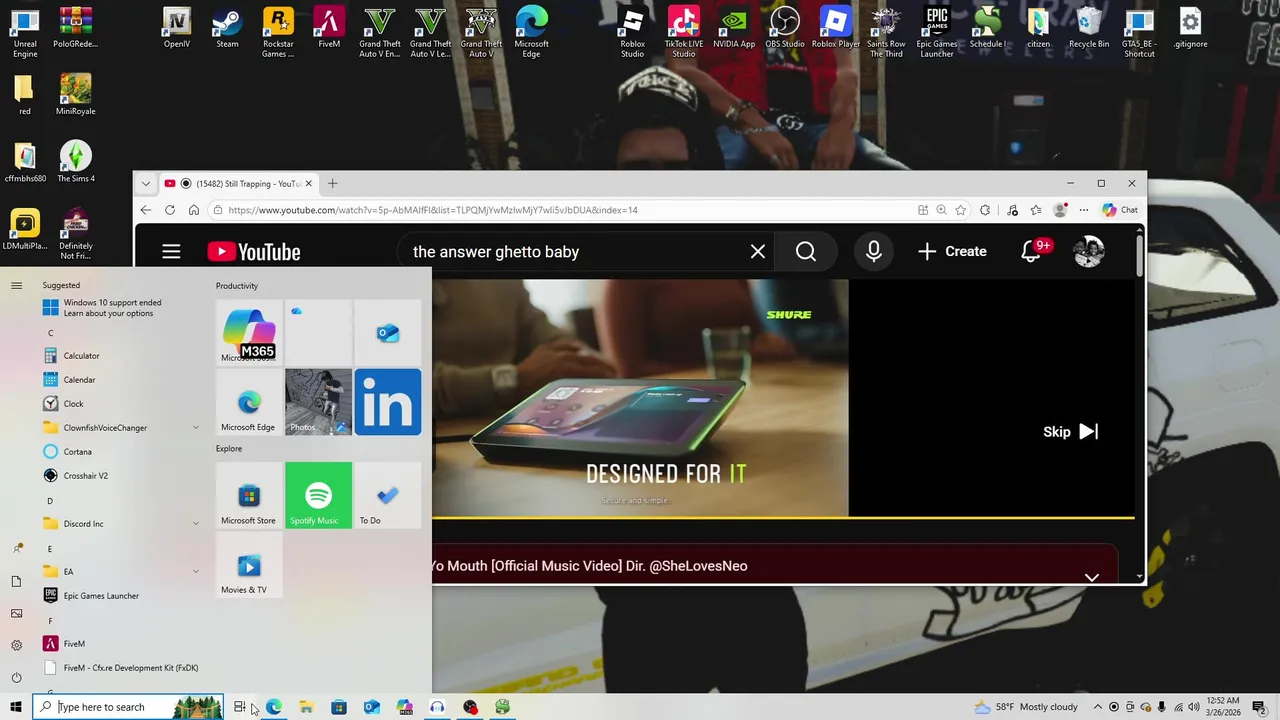Click the YouTube search magnifier button
This screenshot has height=720, width=1280.
point(806,252)
